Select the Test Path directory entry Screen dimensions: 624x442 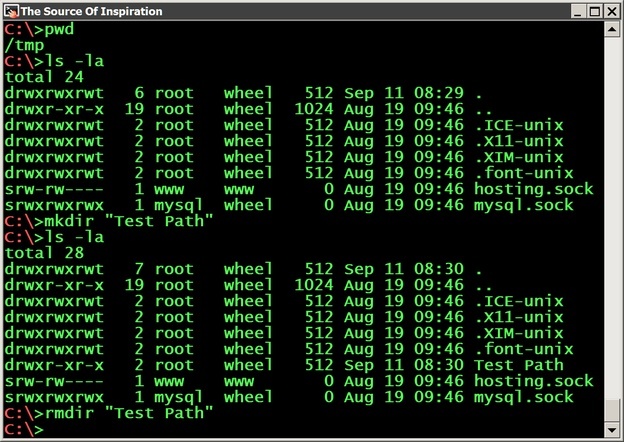coord(520,365)
